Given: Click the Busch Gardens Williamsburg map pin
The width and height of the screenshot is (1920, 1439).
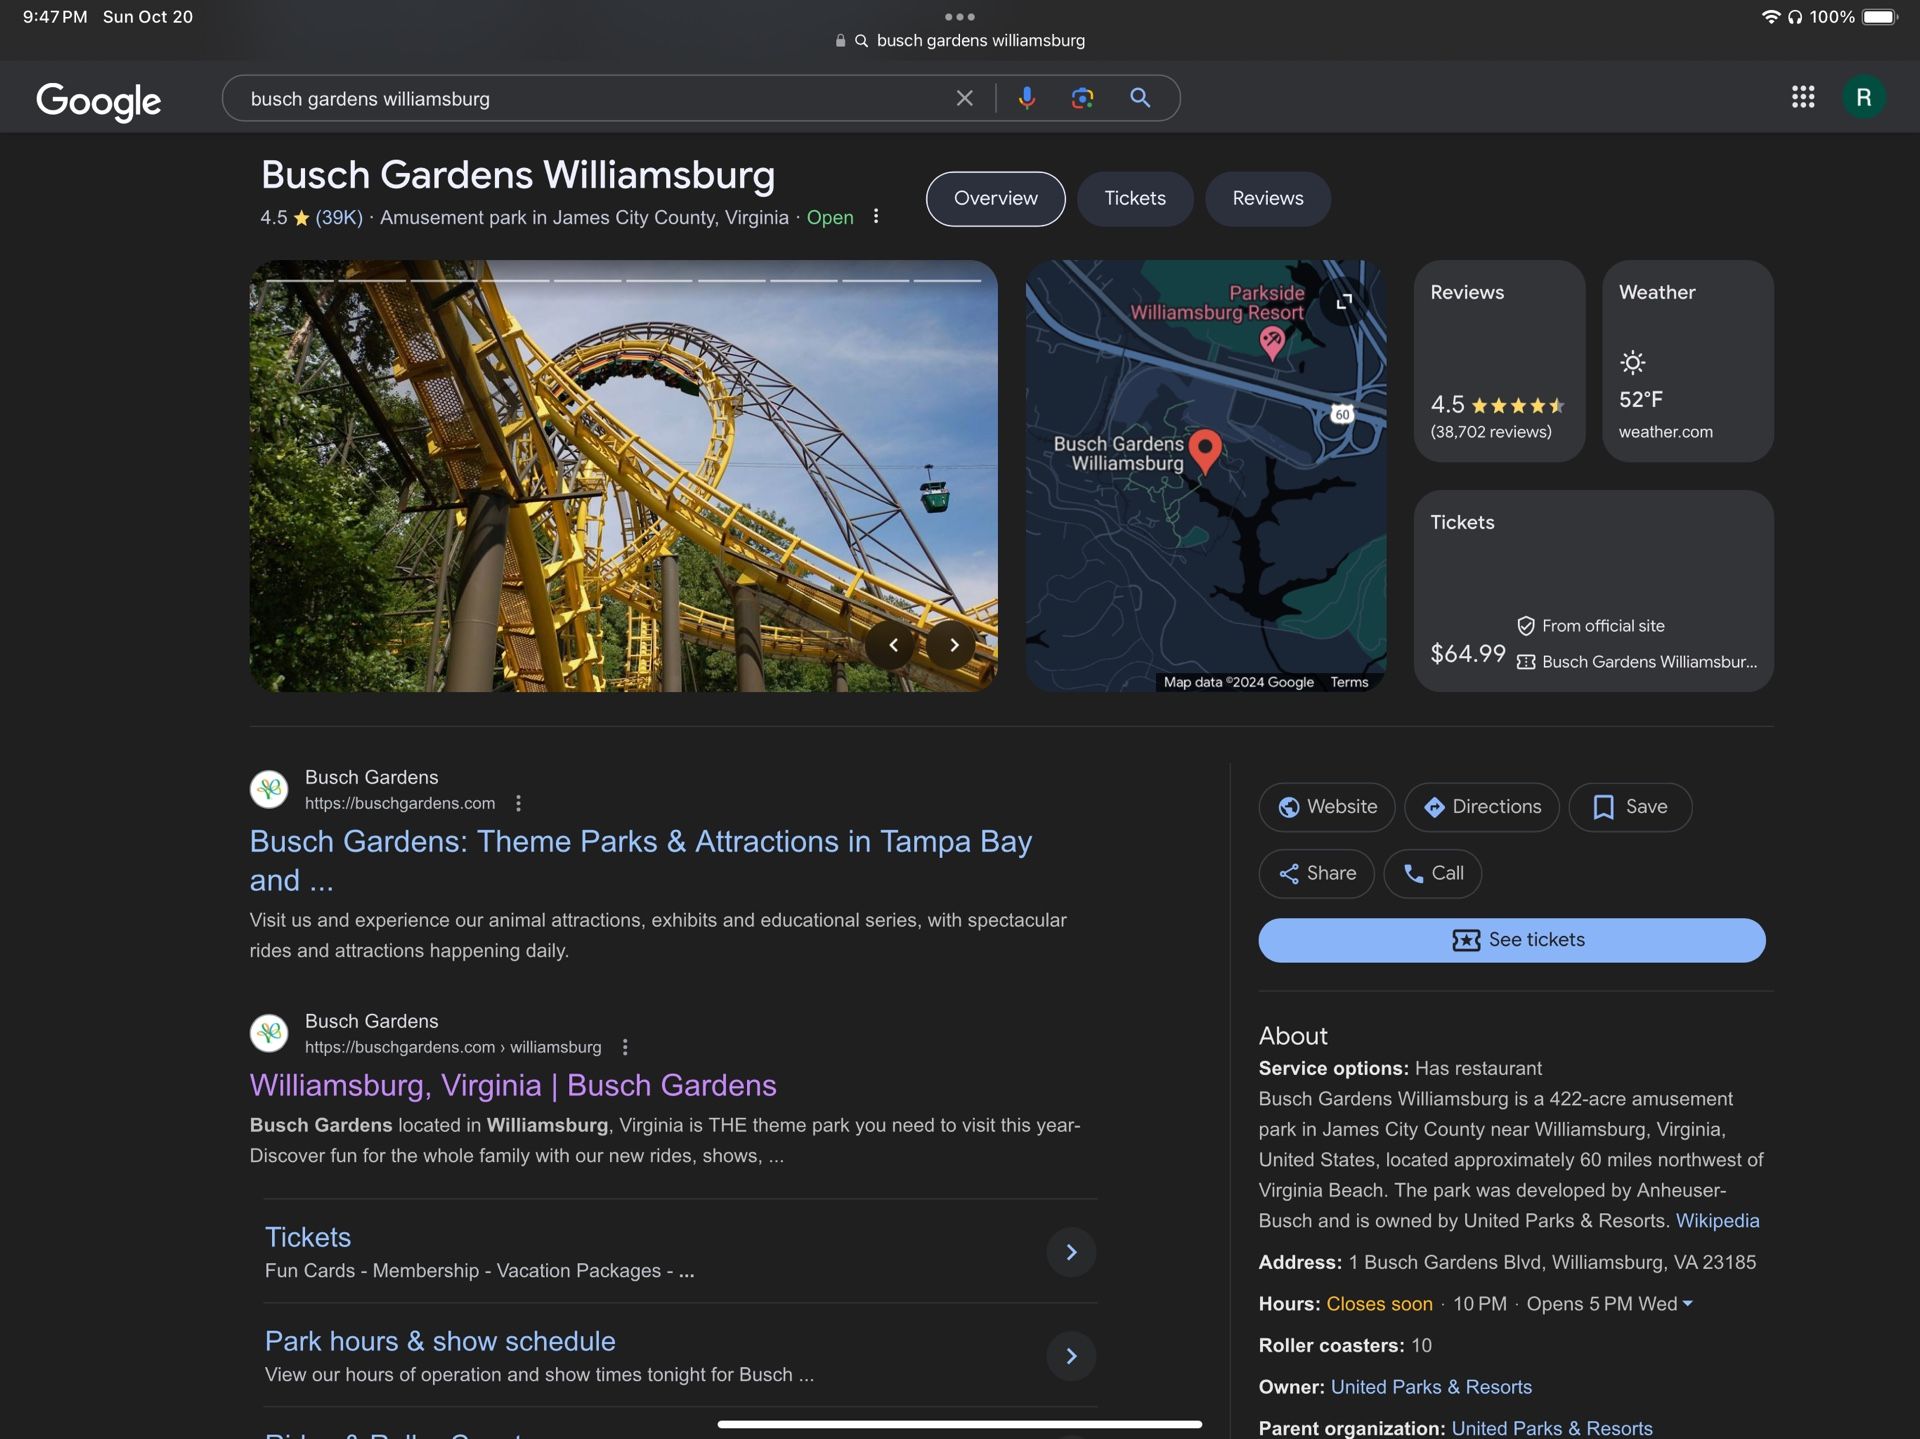Looking at the screenshot, I should click(x=1205, y=451).
